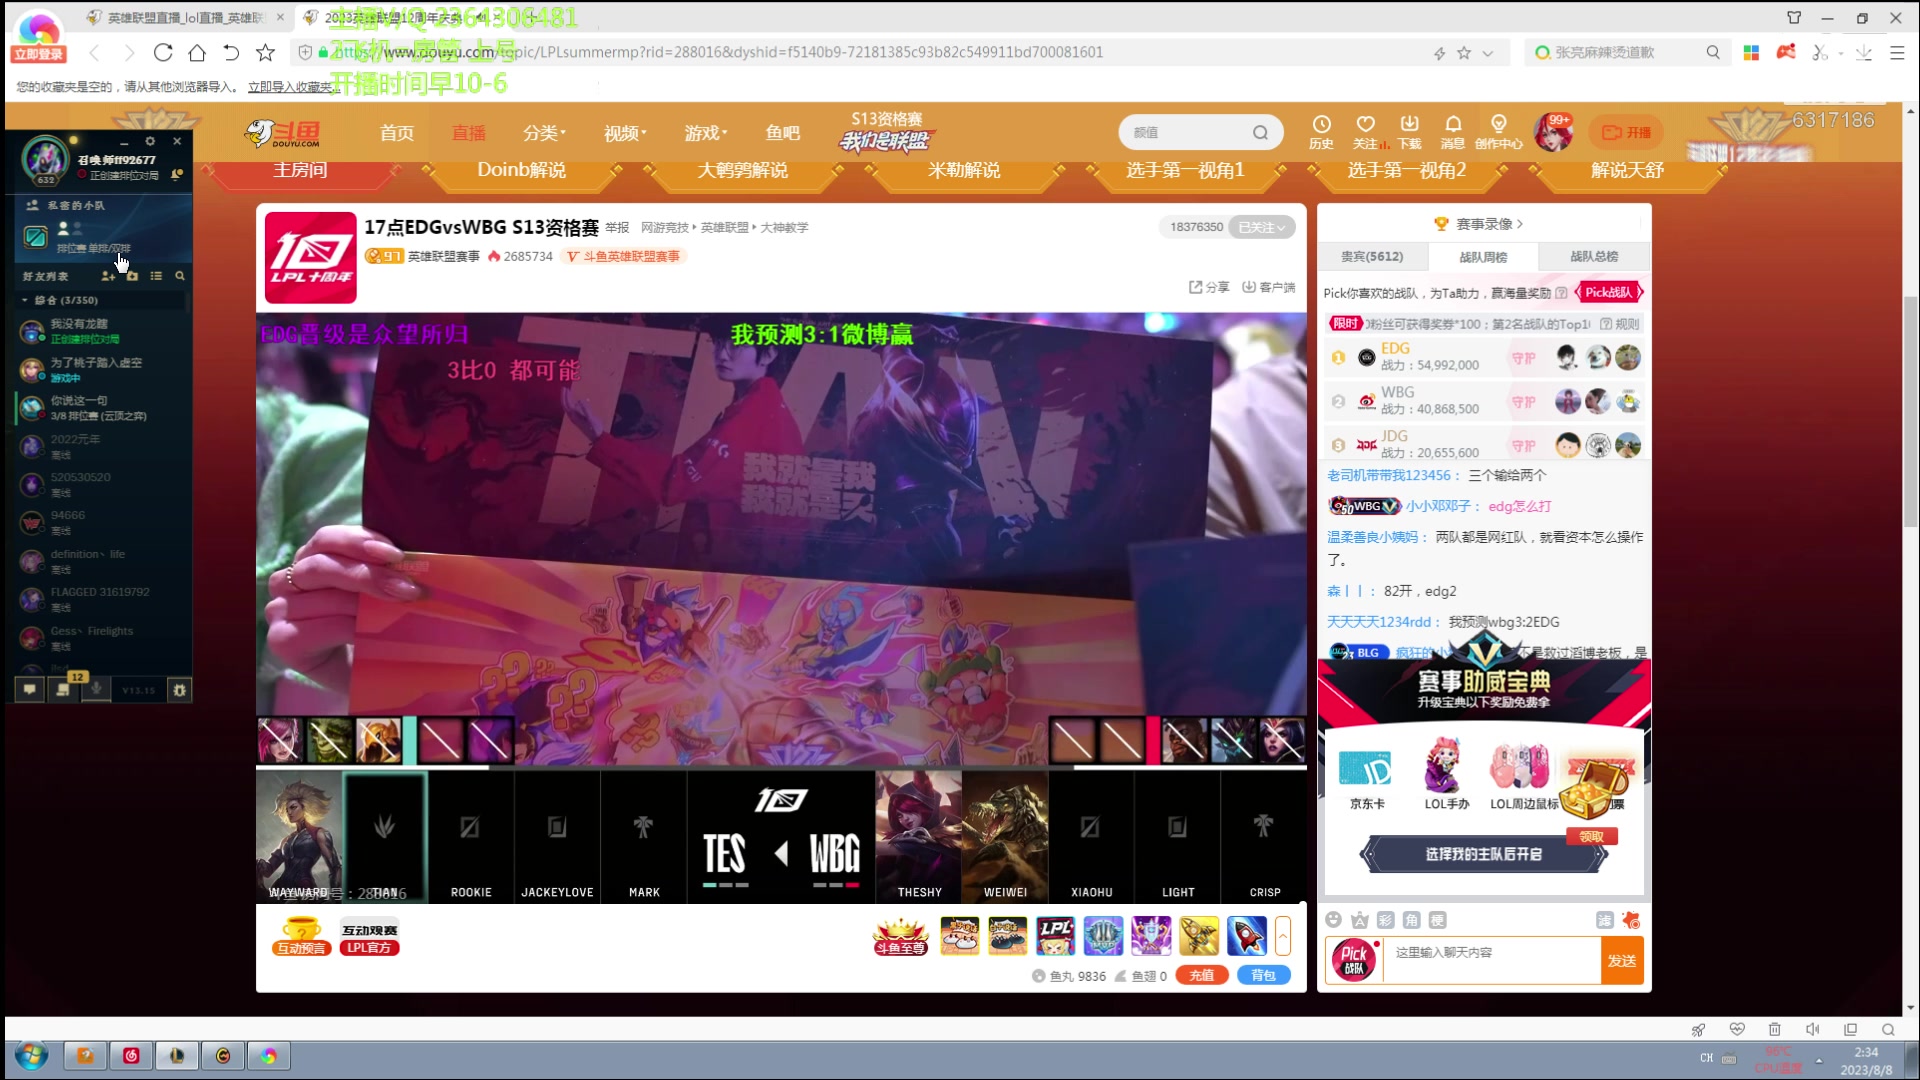Open the 背包 backpack button
Image resolution: width=1920 pixels, height=1080 pixels.
[1263, 975]
